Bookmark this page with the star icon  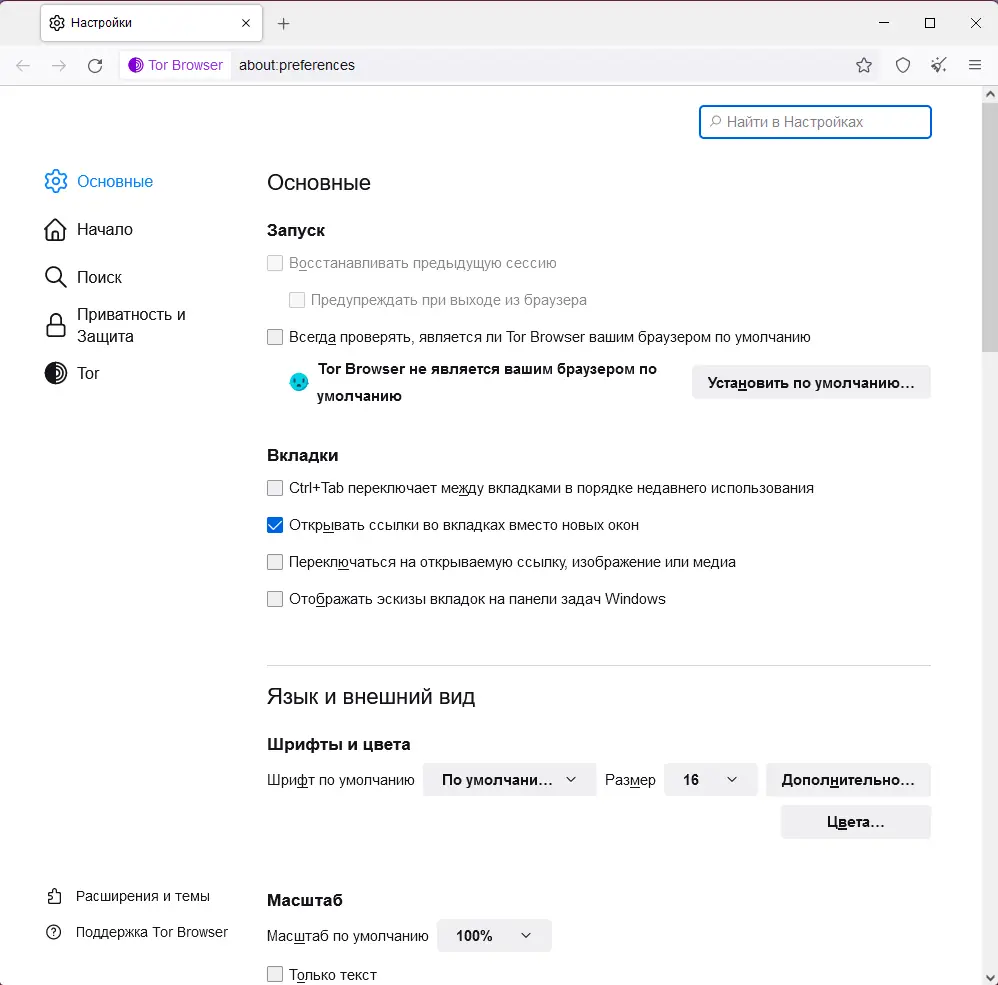pos(864,66)
